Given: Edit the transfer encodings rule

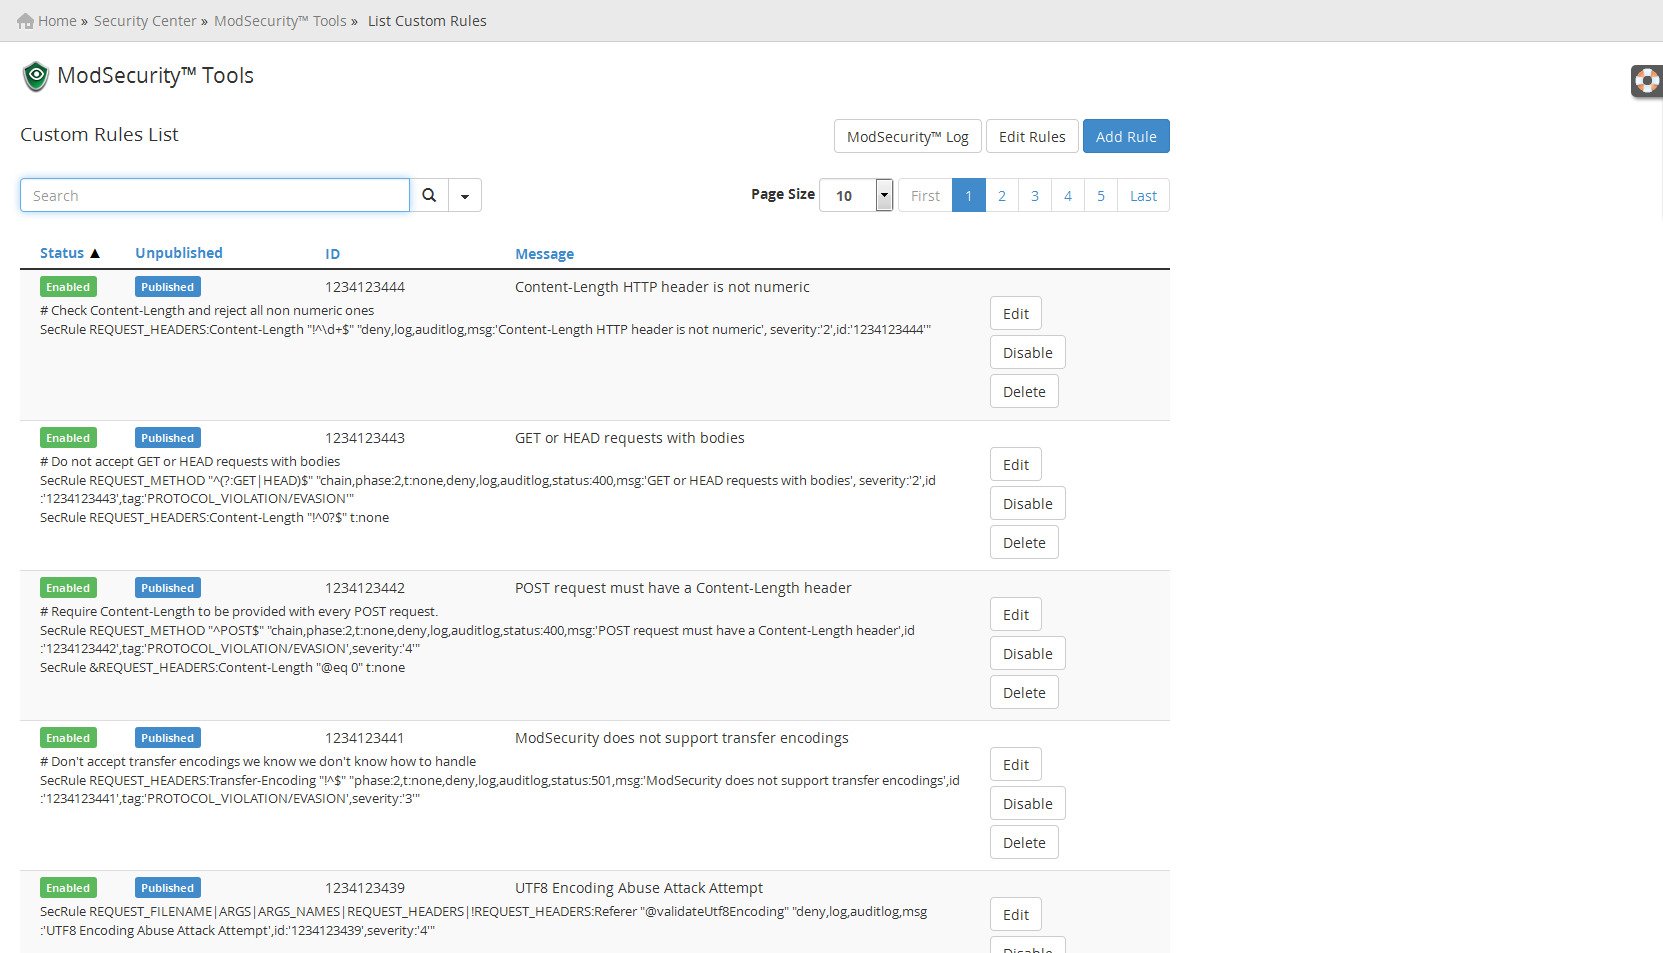Looking at the screenshot, I should [1016, 764].
